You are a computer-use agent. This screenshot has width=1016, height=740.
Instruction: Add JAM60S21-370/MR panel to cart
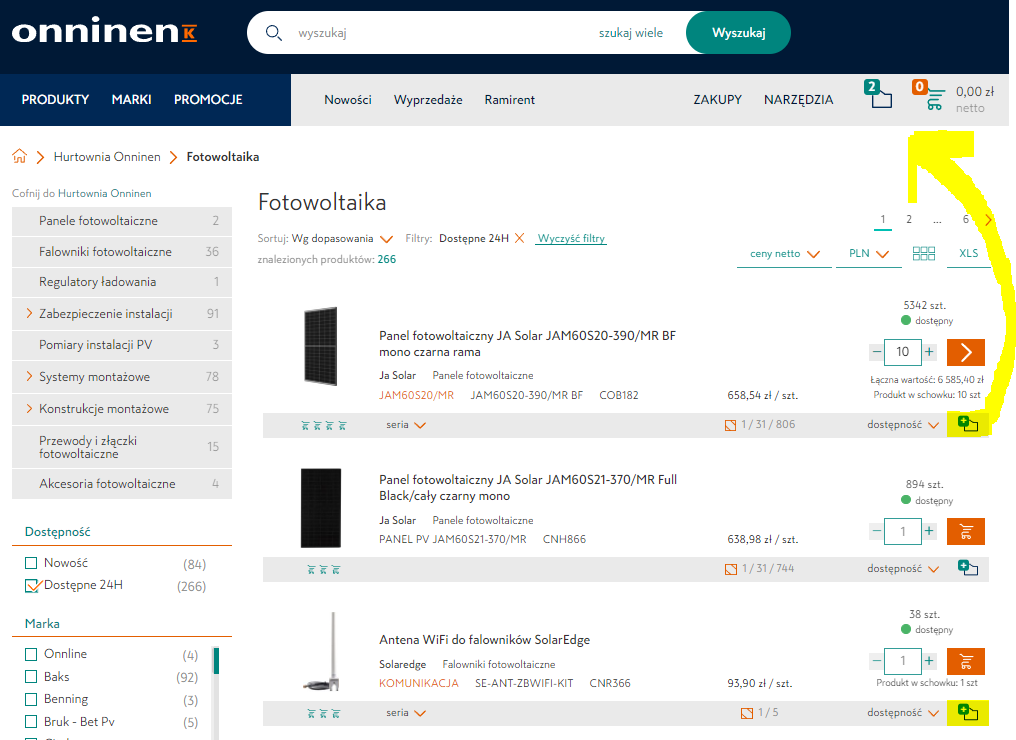point(965,531)
